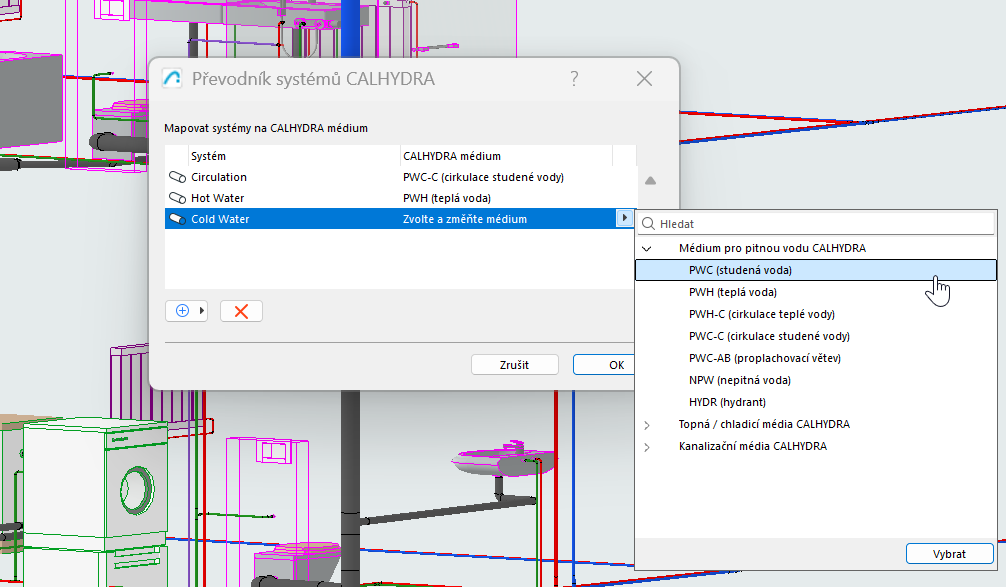Confirm the dialog with OK
The width and height of the screenshot is (1006, 587).
[604, 364]
